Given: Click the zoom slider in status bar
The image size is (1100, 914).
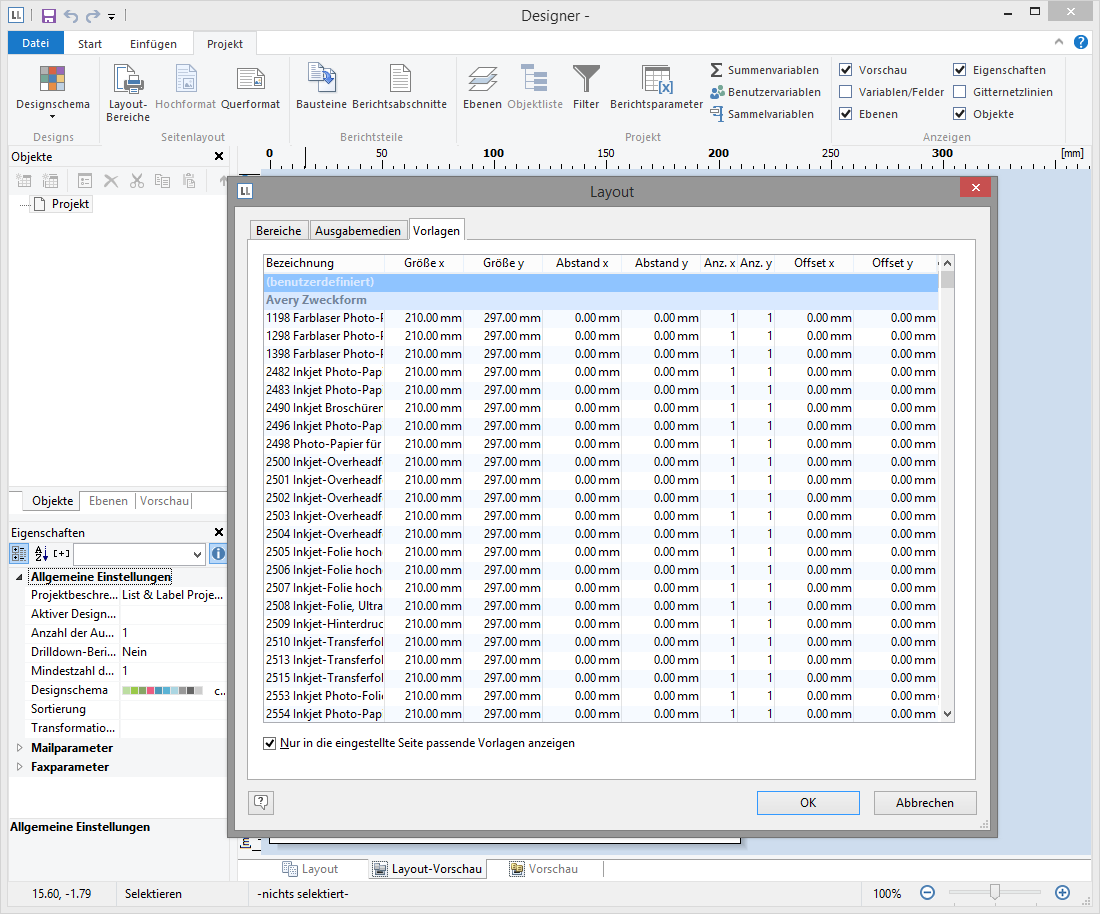Looking at the screenshot, I should (994, 892).
